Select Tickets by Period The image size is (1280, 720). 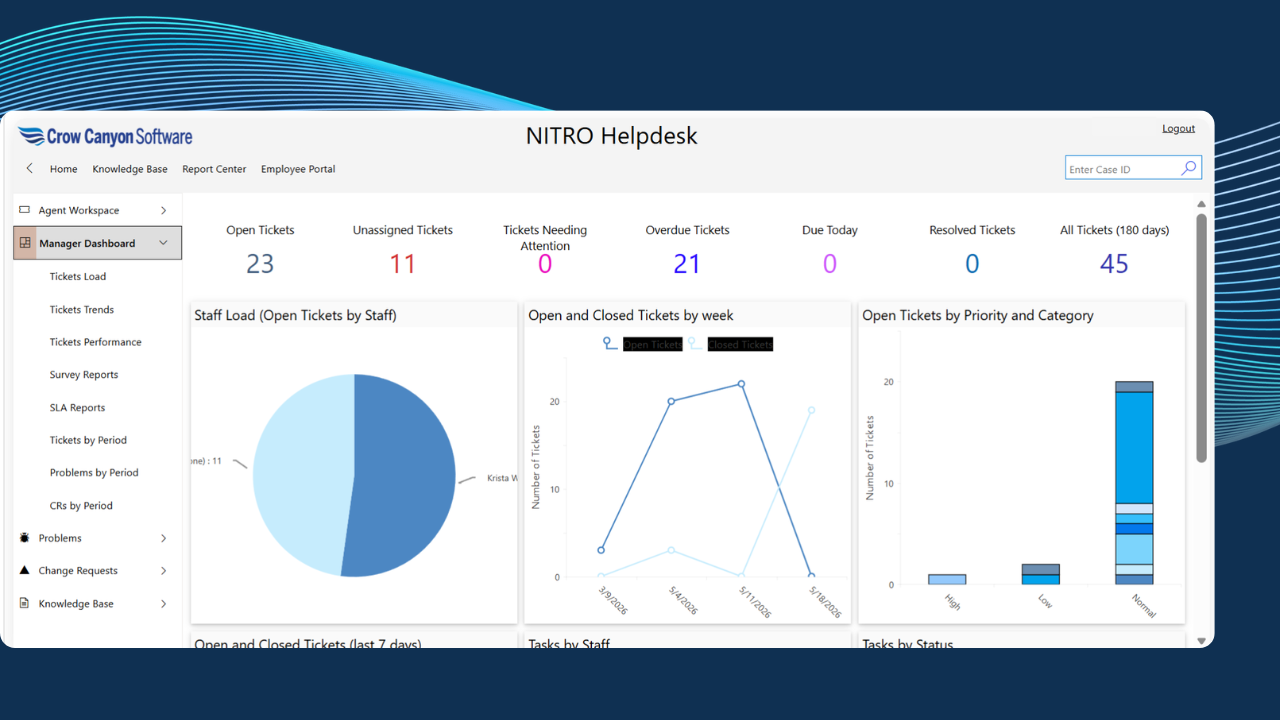click(x=88, y=440)
